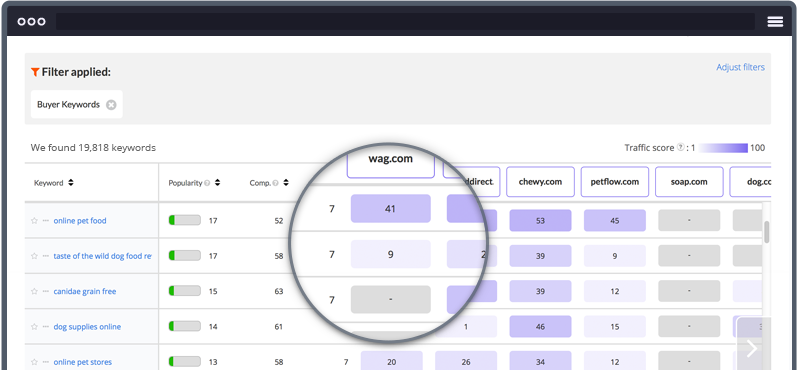Click the popularity bar for canidae grain free
This screenshot has width=798, height=370.
(185, 291)
